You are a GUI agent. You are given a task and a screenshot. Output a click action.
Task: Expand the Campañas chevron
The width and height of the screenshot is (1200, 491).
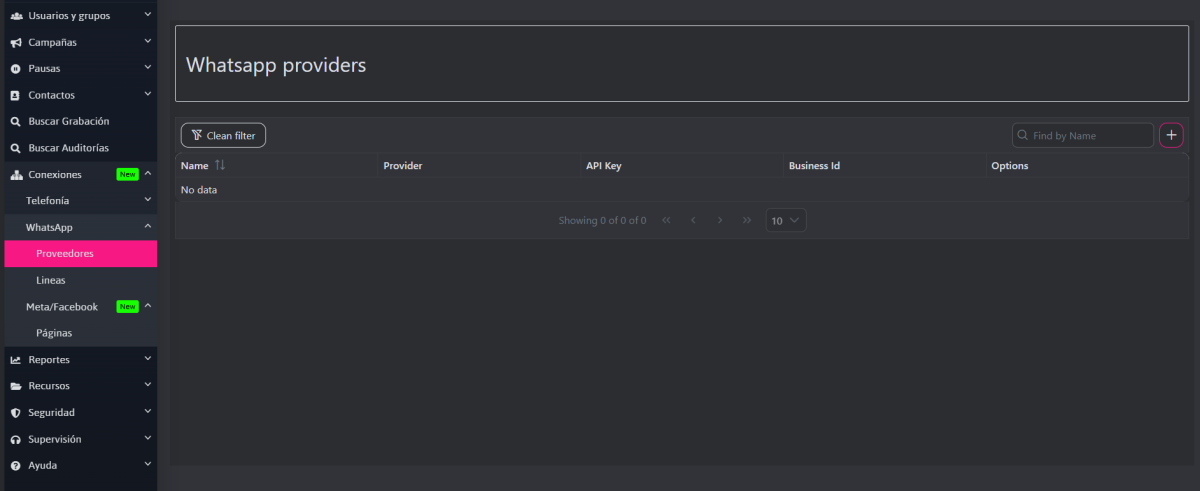coord(148,41)
